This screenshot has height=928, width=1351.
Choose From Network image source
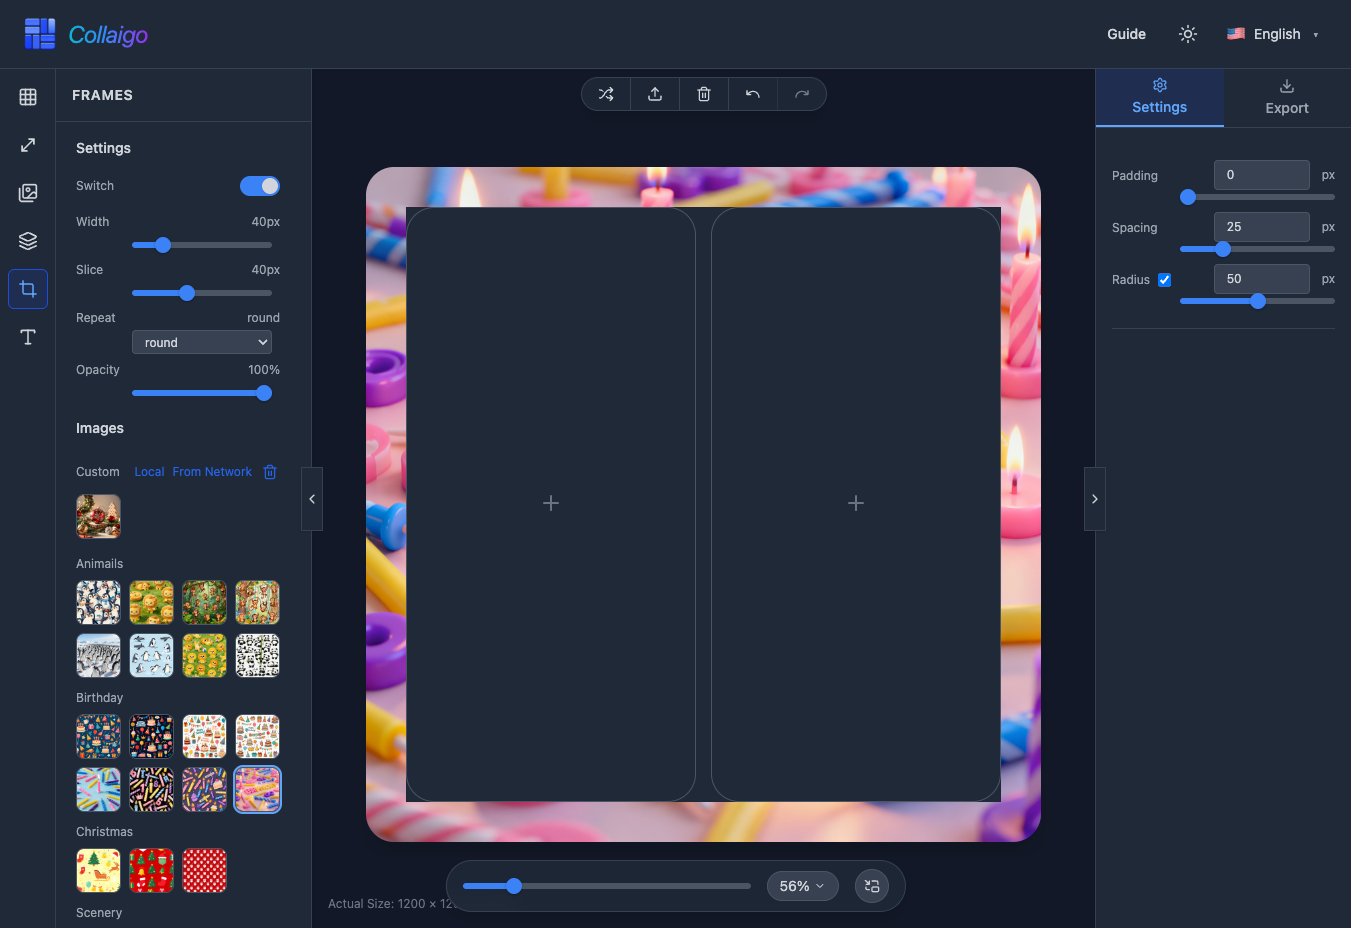(212, 472)
